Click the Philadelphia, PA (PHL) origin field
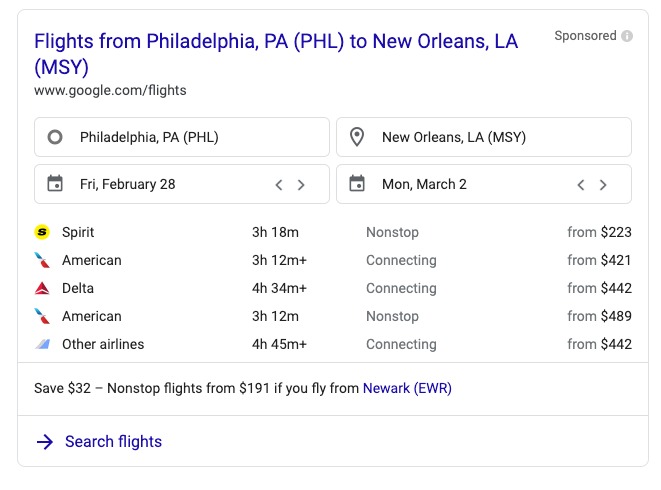The height and width of the screenshot is (490, 661). click(182, 137)
